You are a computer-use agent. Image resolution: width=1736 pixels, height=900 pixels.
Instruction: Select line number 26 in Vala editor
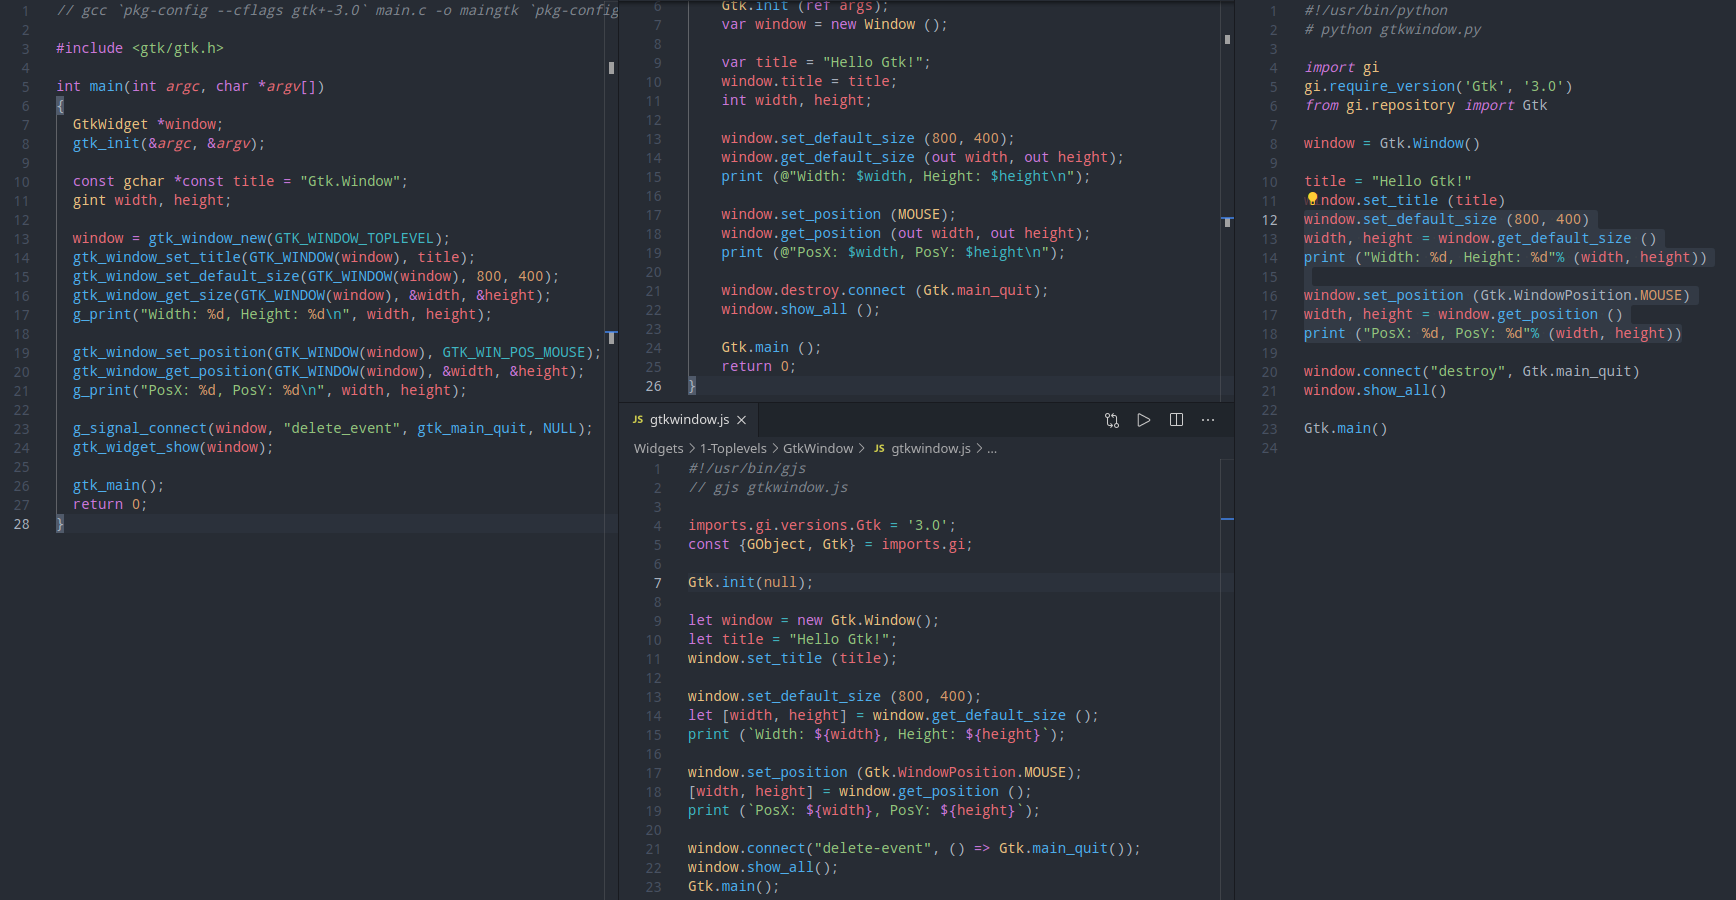[x=653, y=386]
